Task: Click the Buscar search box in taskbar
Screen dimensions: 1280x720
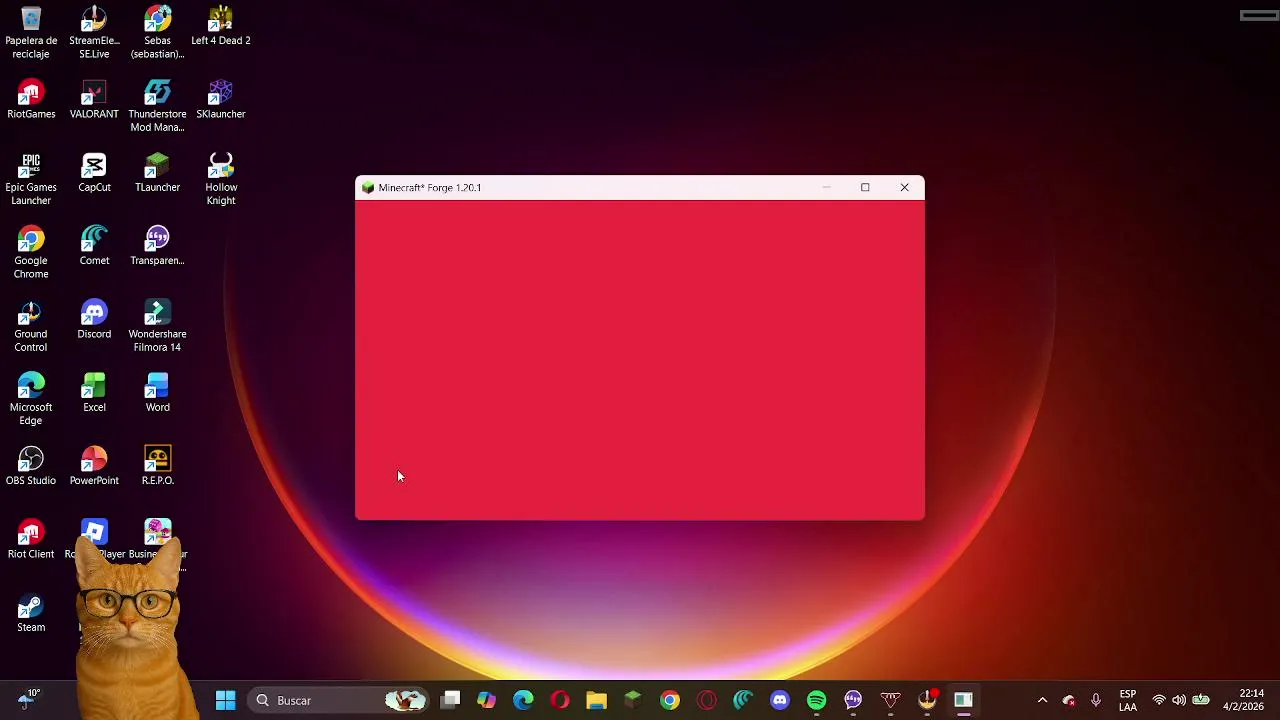Action: click(x=340, y=700)
